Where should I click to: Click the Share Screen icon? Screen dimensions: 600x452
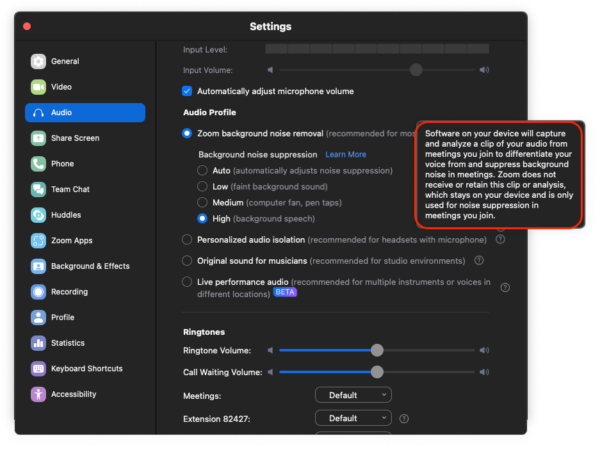pos(38,138)
